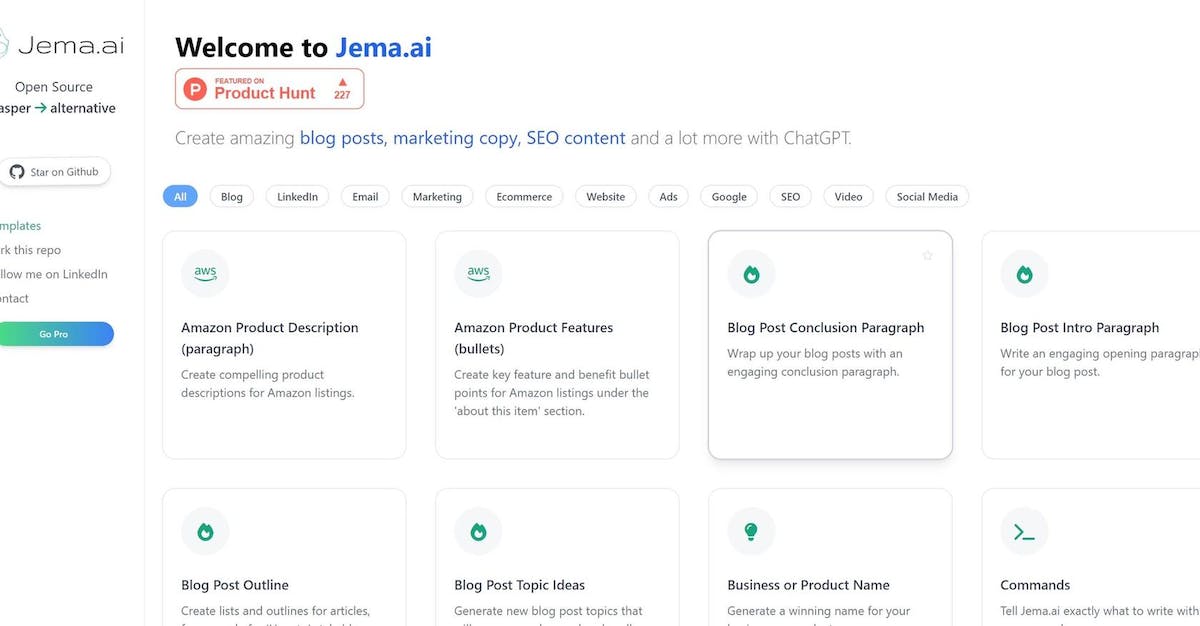Viewport: 1200px width, 626px height.
Task: Click terminal prompt icon on Commands card
Action: pos(1024,532)
